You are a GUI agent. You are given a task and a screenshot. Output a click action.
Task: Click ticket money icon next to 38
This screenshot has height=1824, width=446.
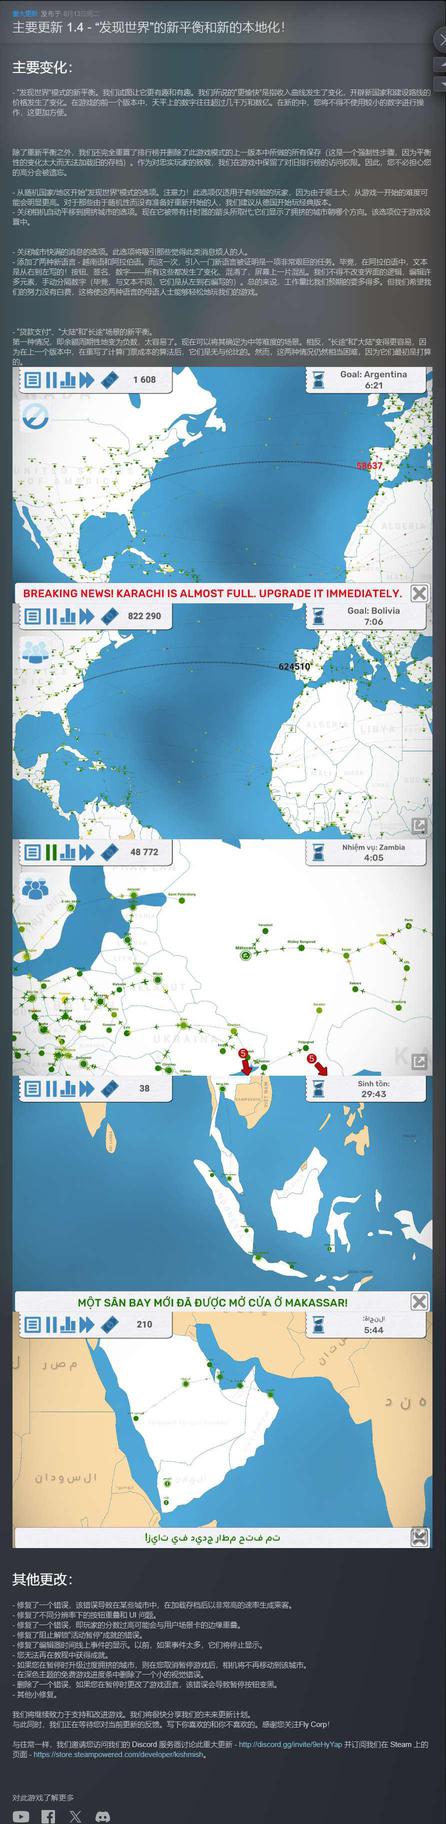(x=110, y=1088)
